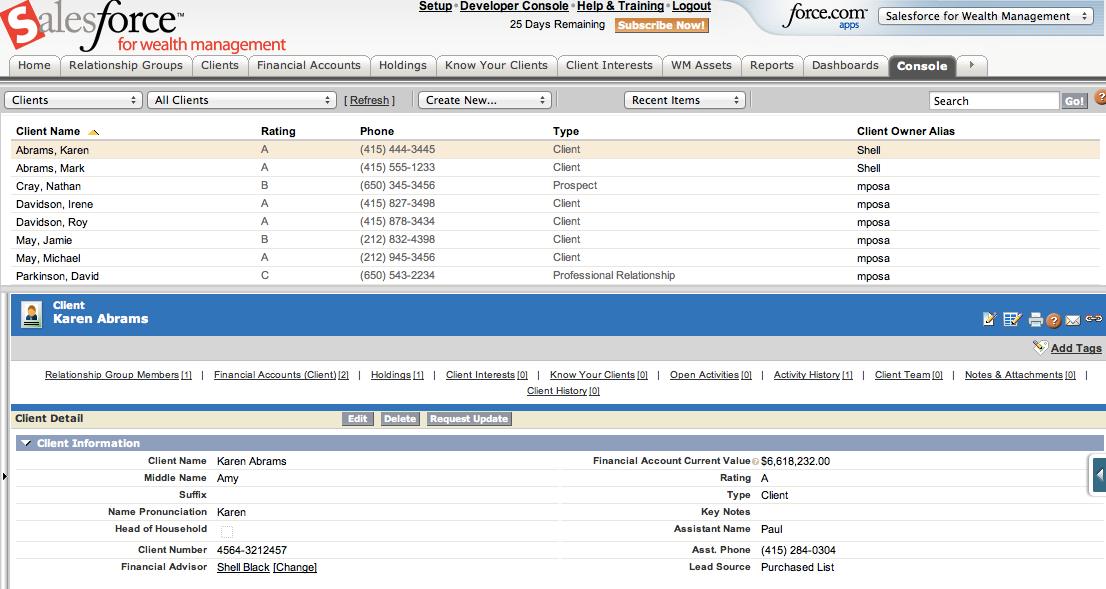Click the Edit button in Client Detail

click(358, 419)
